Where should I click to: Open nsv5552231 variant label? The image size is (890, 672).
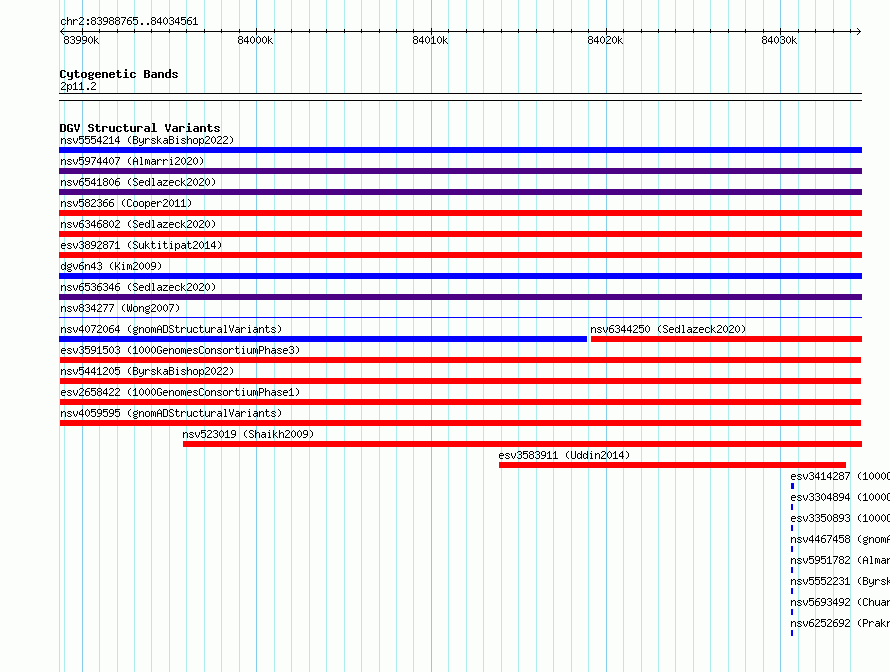(x=840, y=581)
